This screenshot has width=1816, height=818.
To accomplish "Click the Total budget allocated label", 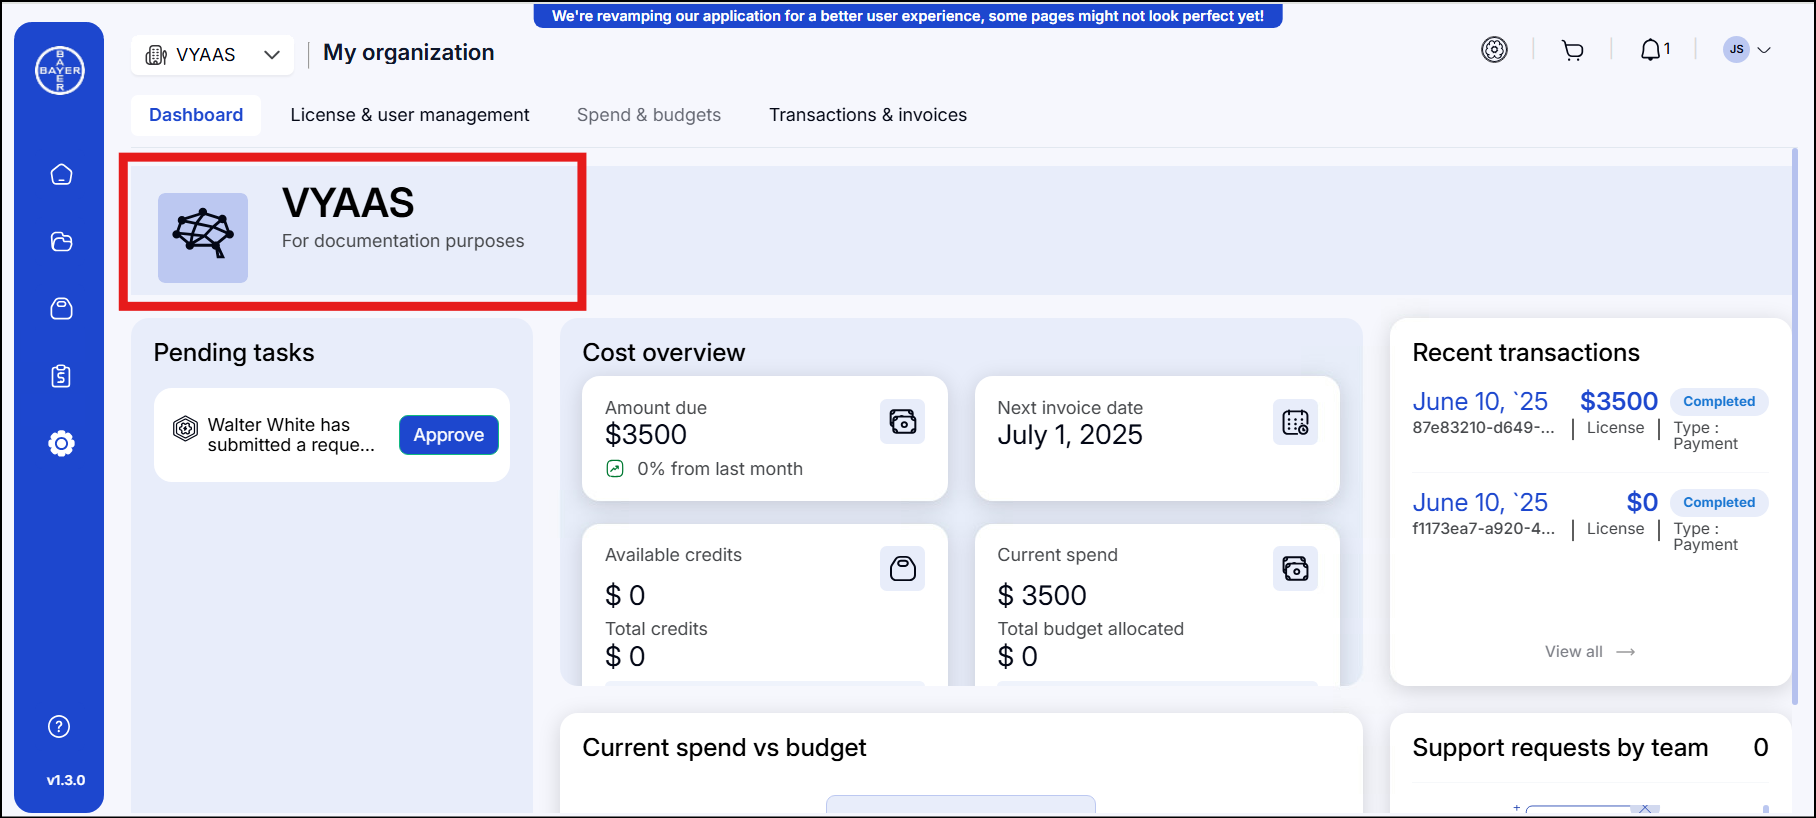I will click(1090, 629).
